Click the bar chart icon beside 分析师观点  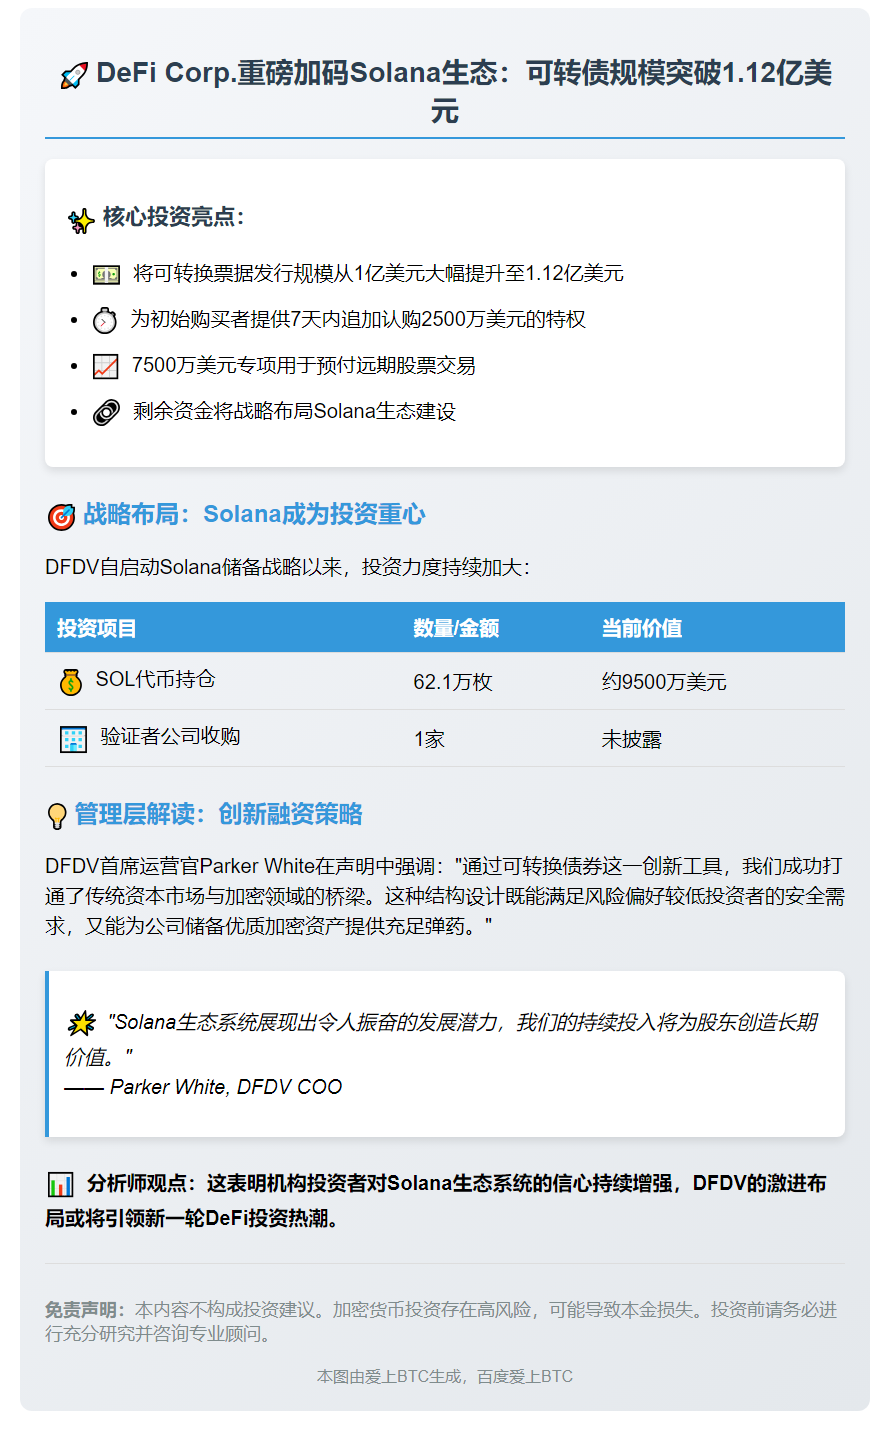[61, 1185]
